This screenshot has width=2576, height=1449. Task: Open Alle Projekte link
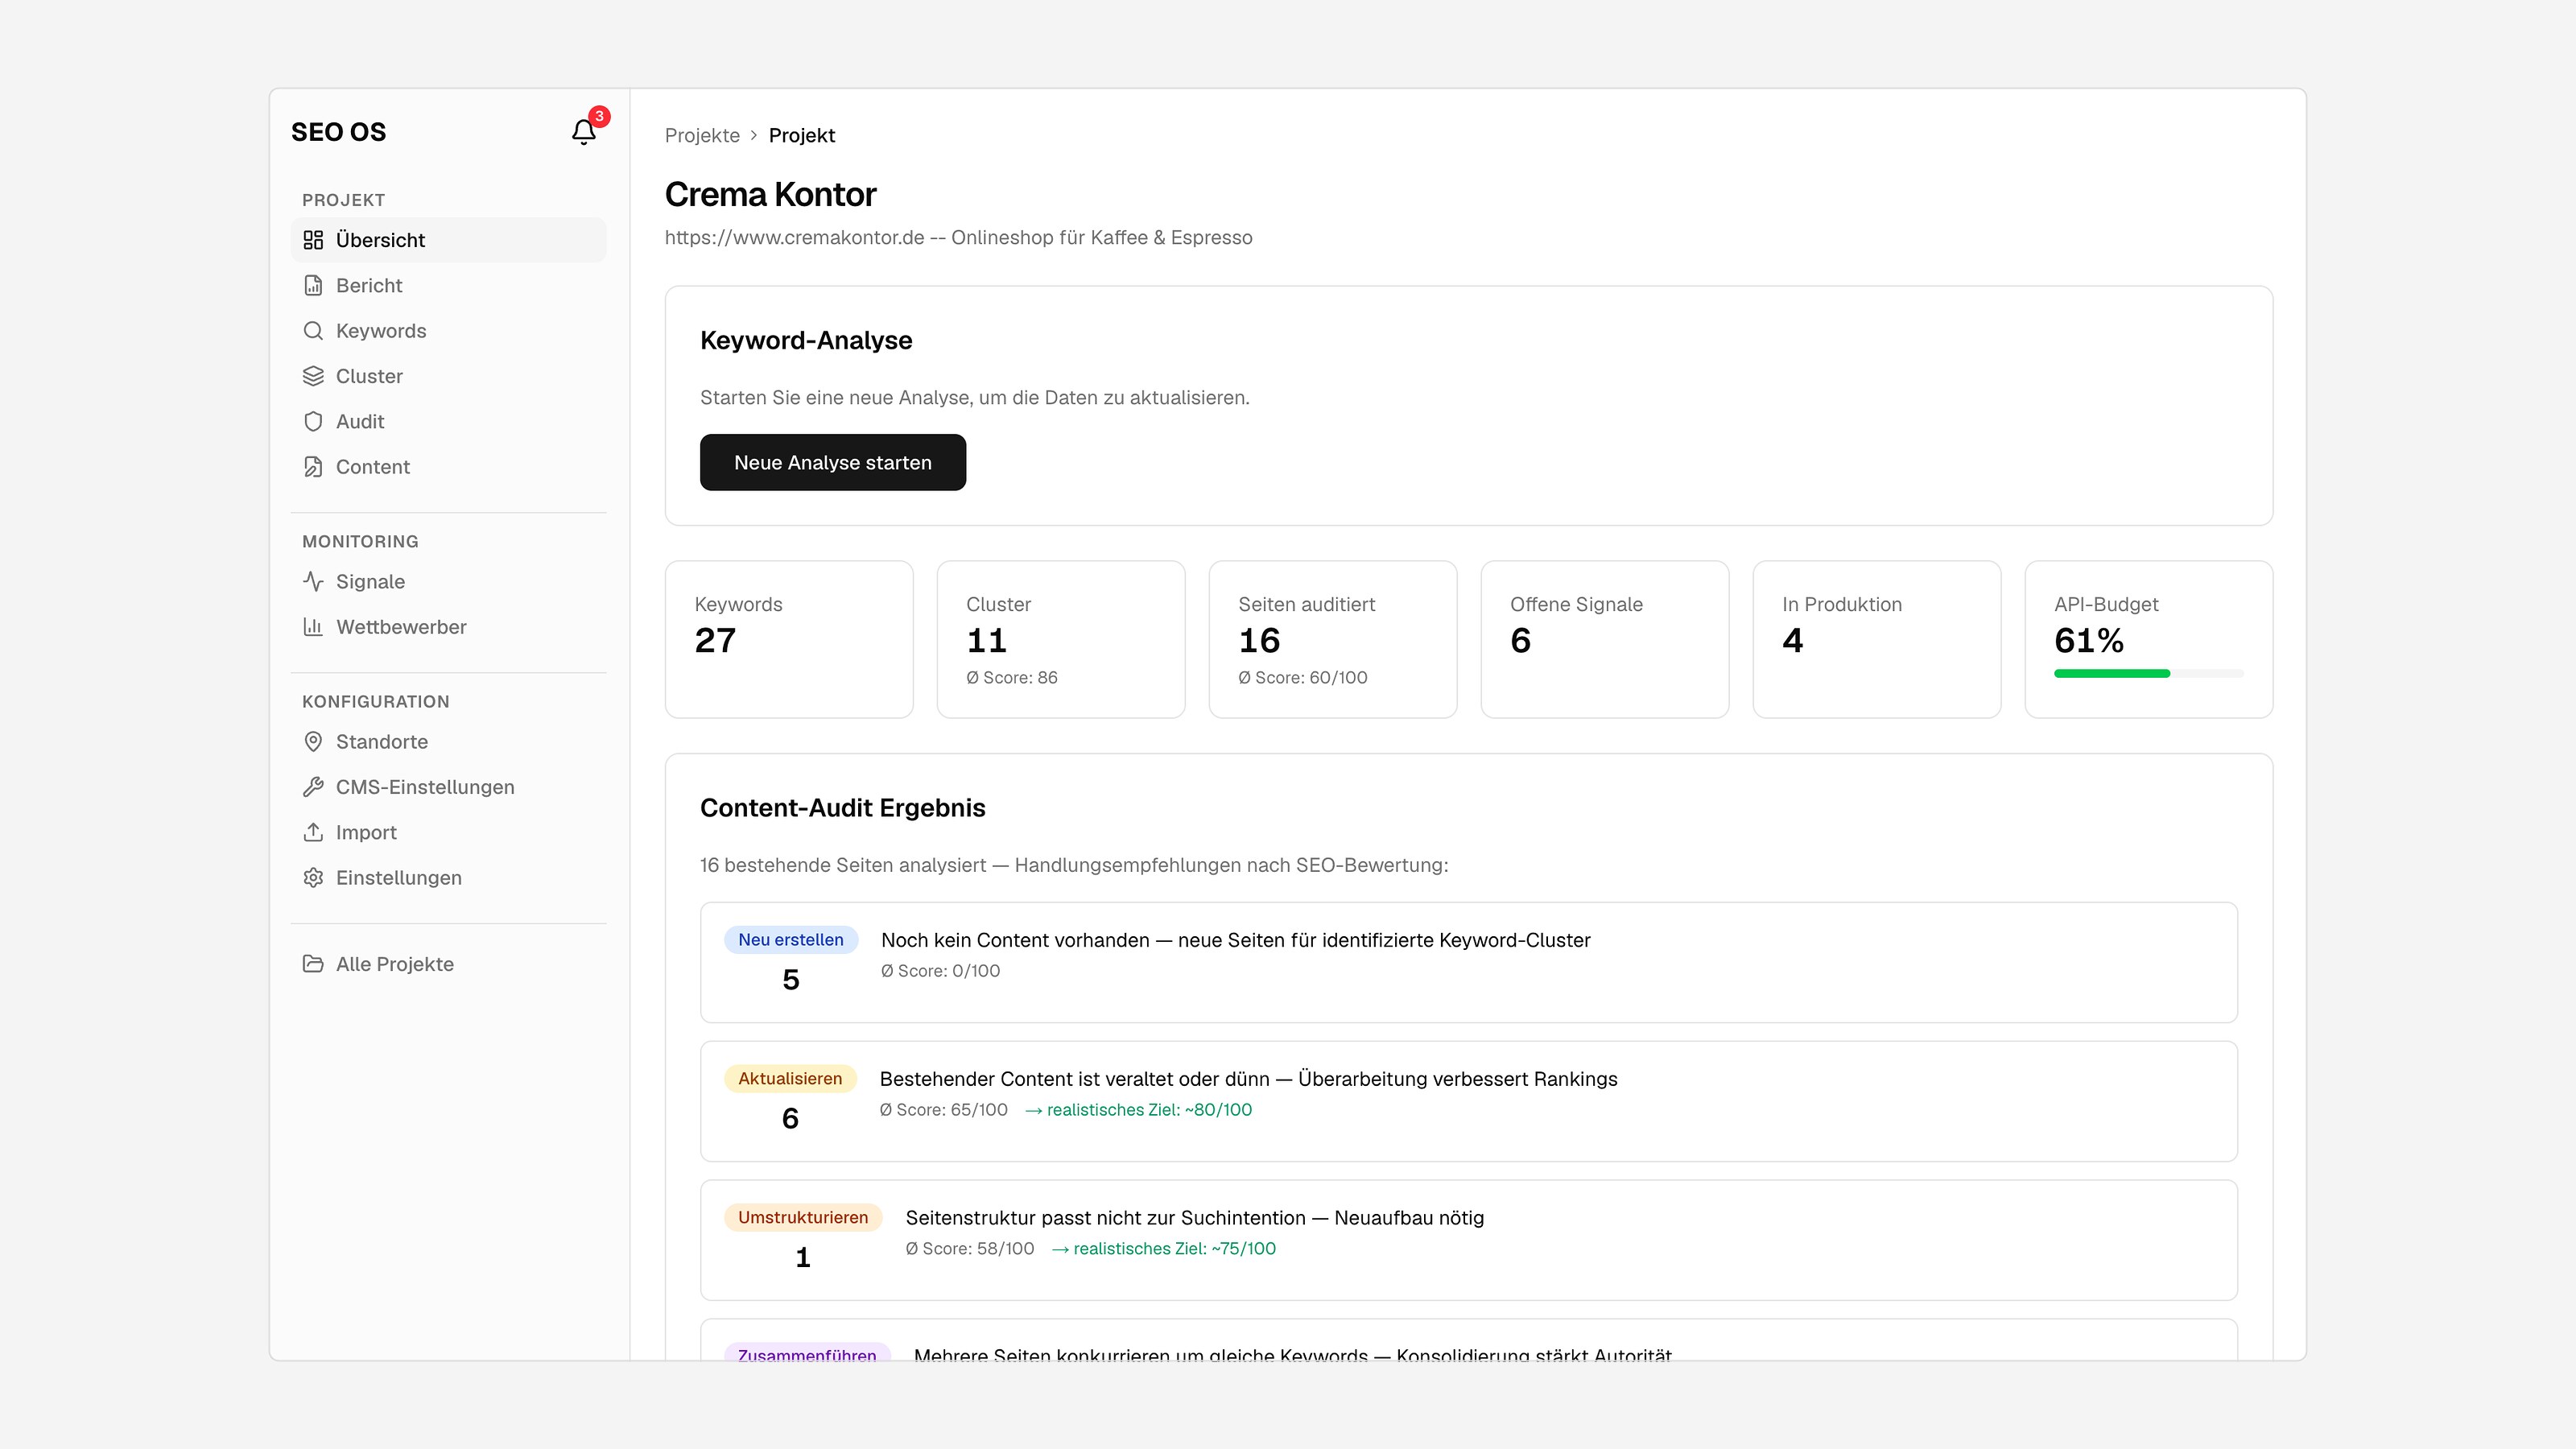(448, 964)
